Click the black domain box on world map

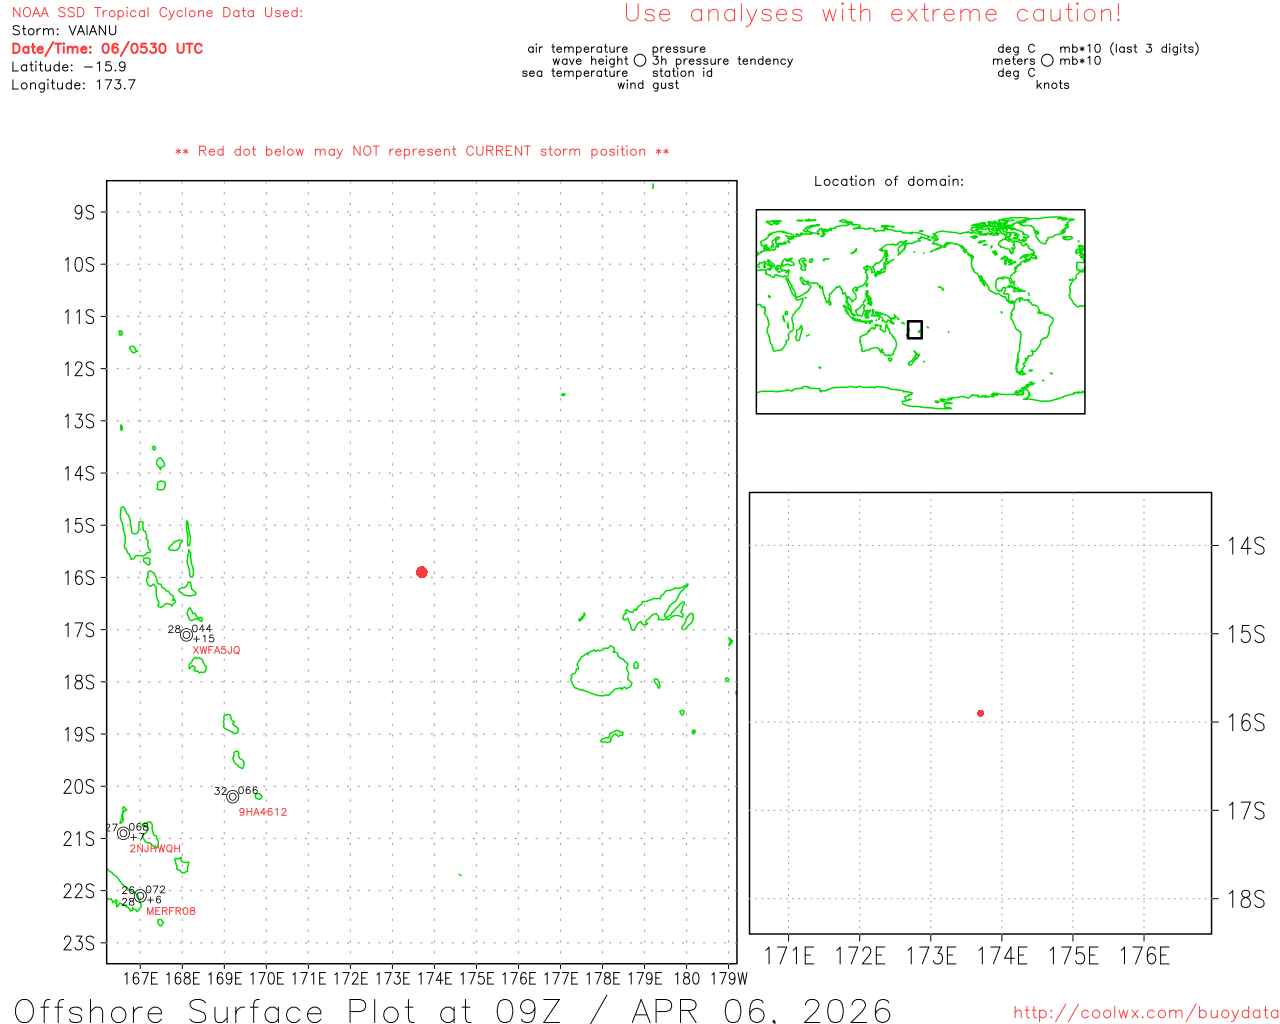(914, 329)
